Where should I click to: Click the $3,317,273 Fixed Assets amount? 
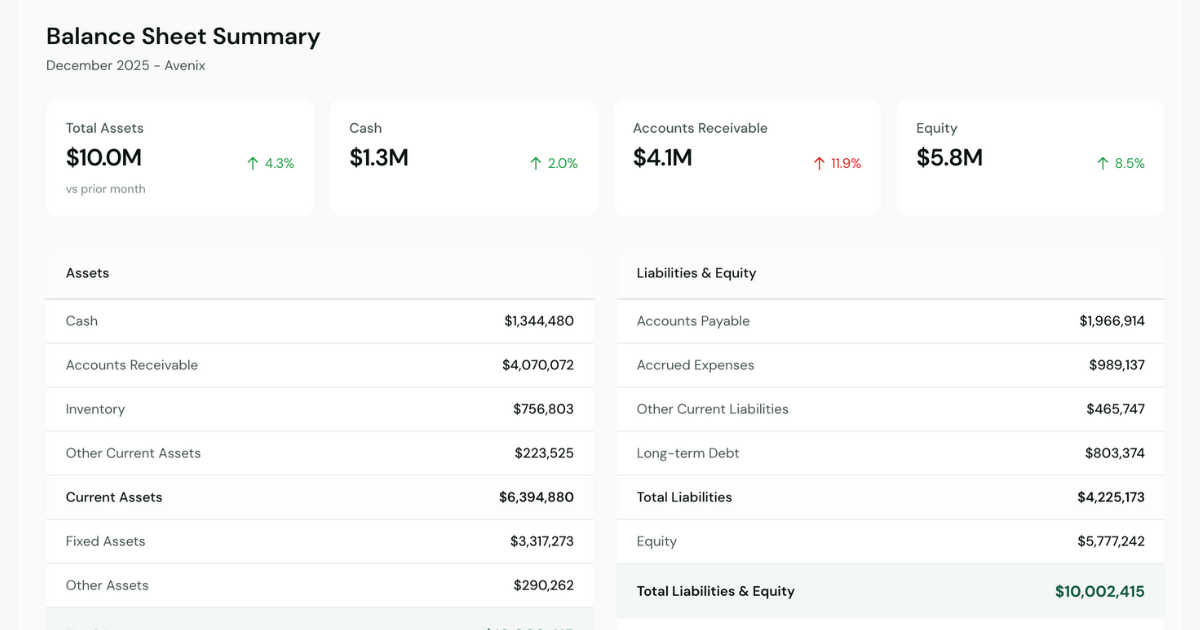[x=542, y=541]
